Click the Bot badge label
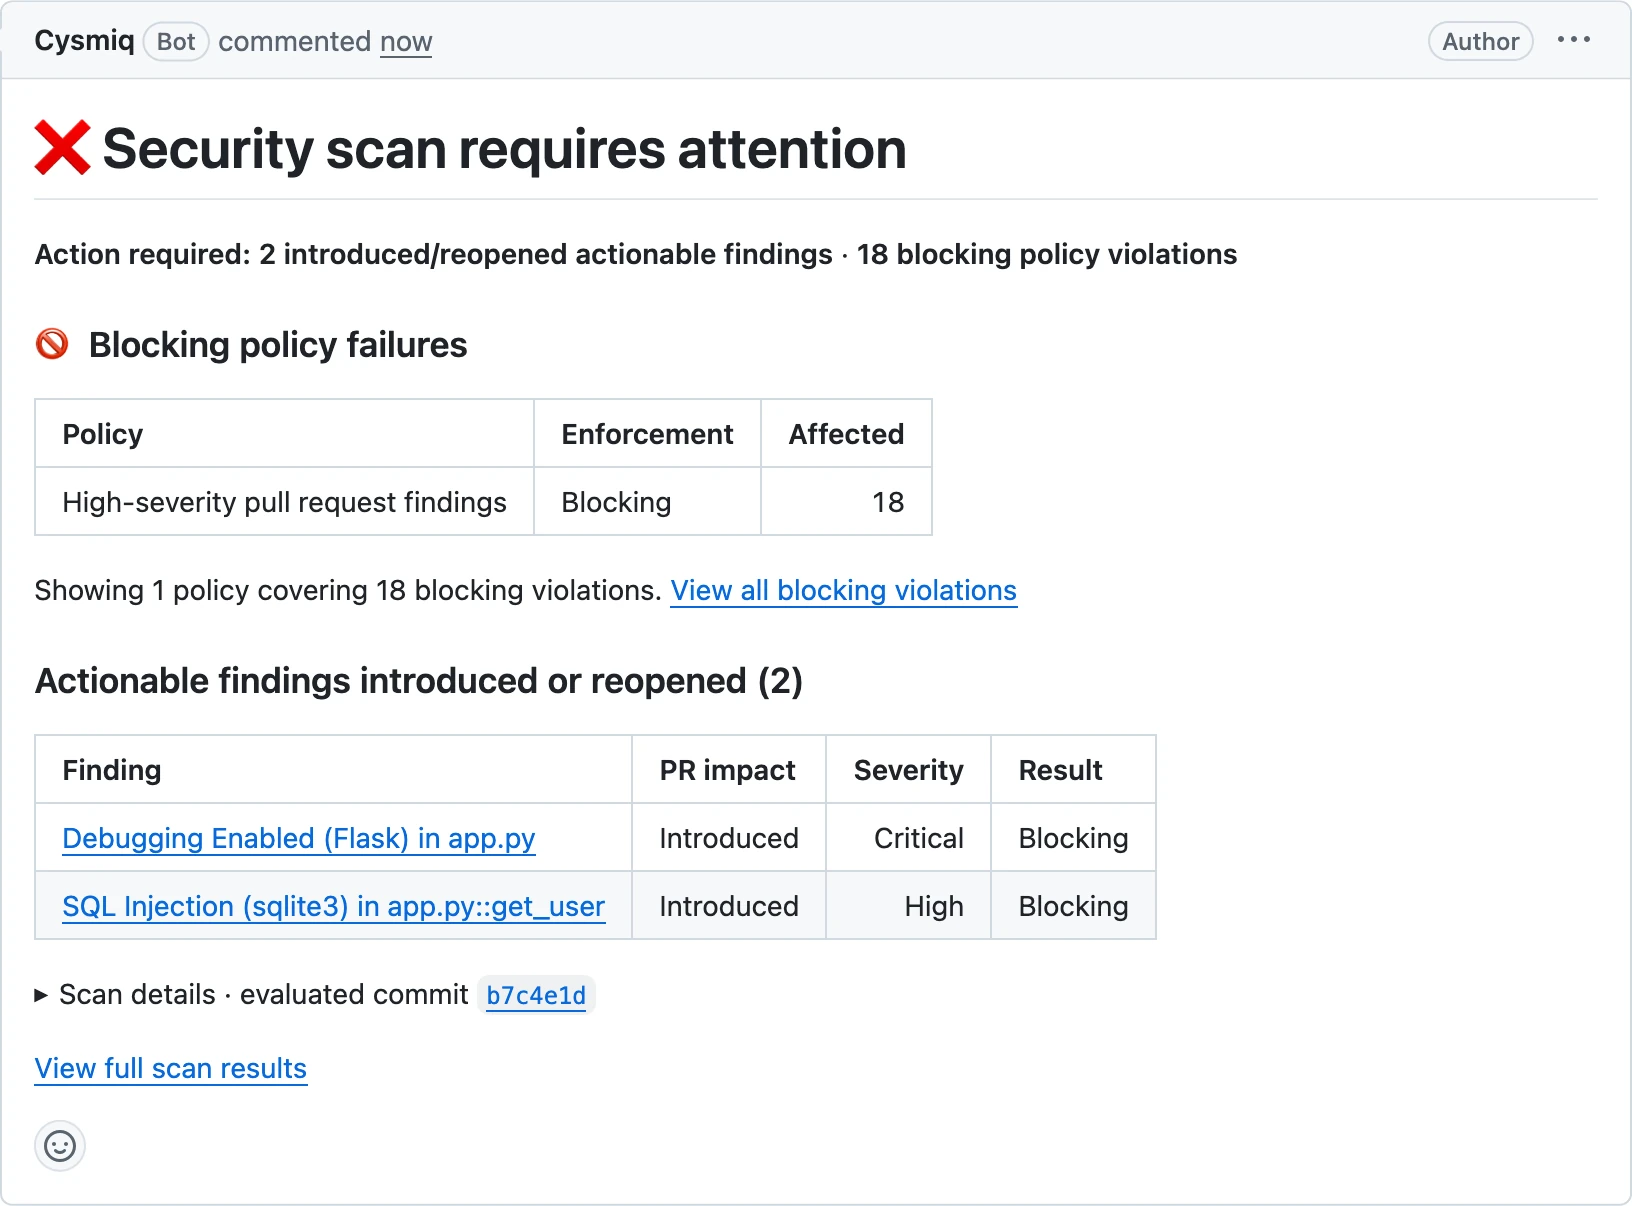Screen dimensions: 1632x1206 tap(176, 42)
